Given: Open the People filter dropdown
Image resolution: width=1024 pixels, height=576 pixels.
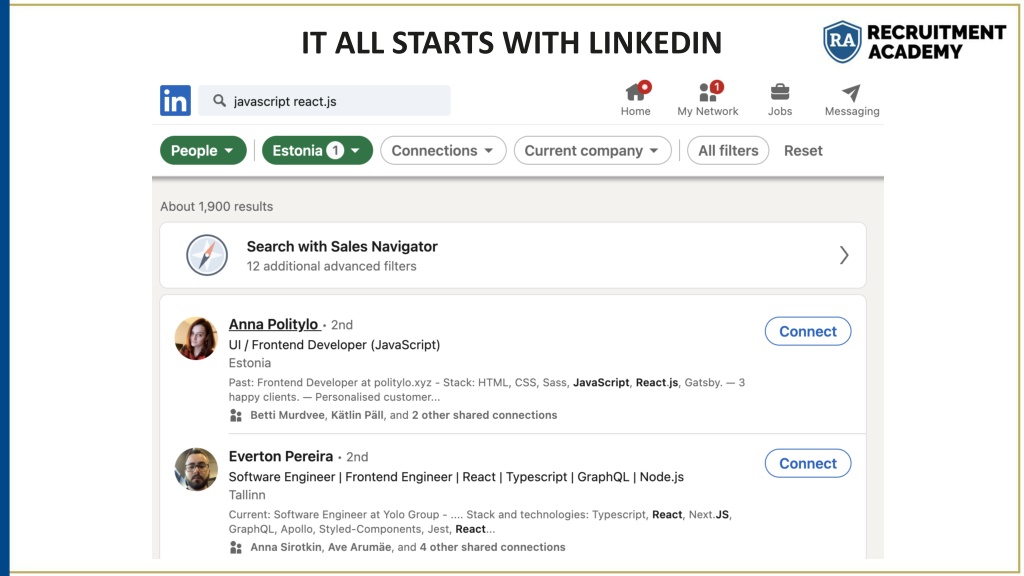Looking at the screenshot, I should [203, 150].
